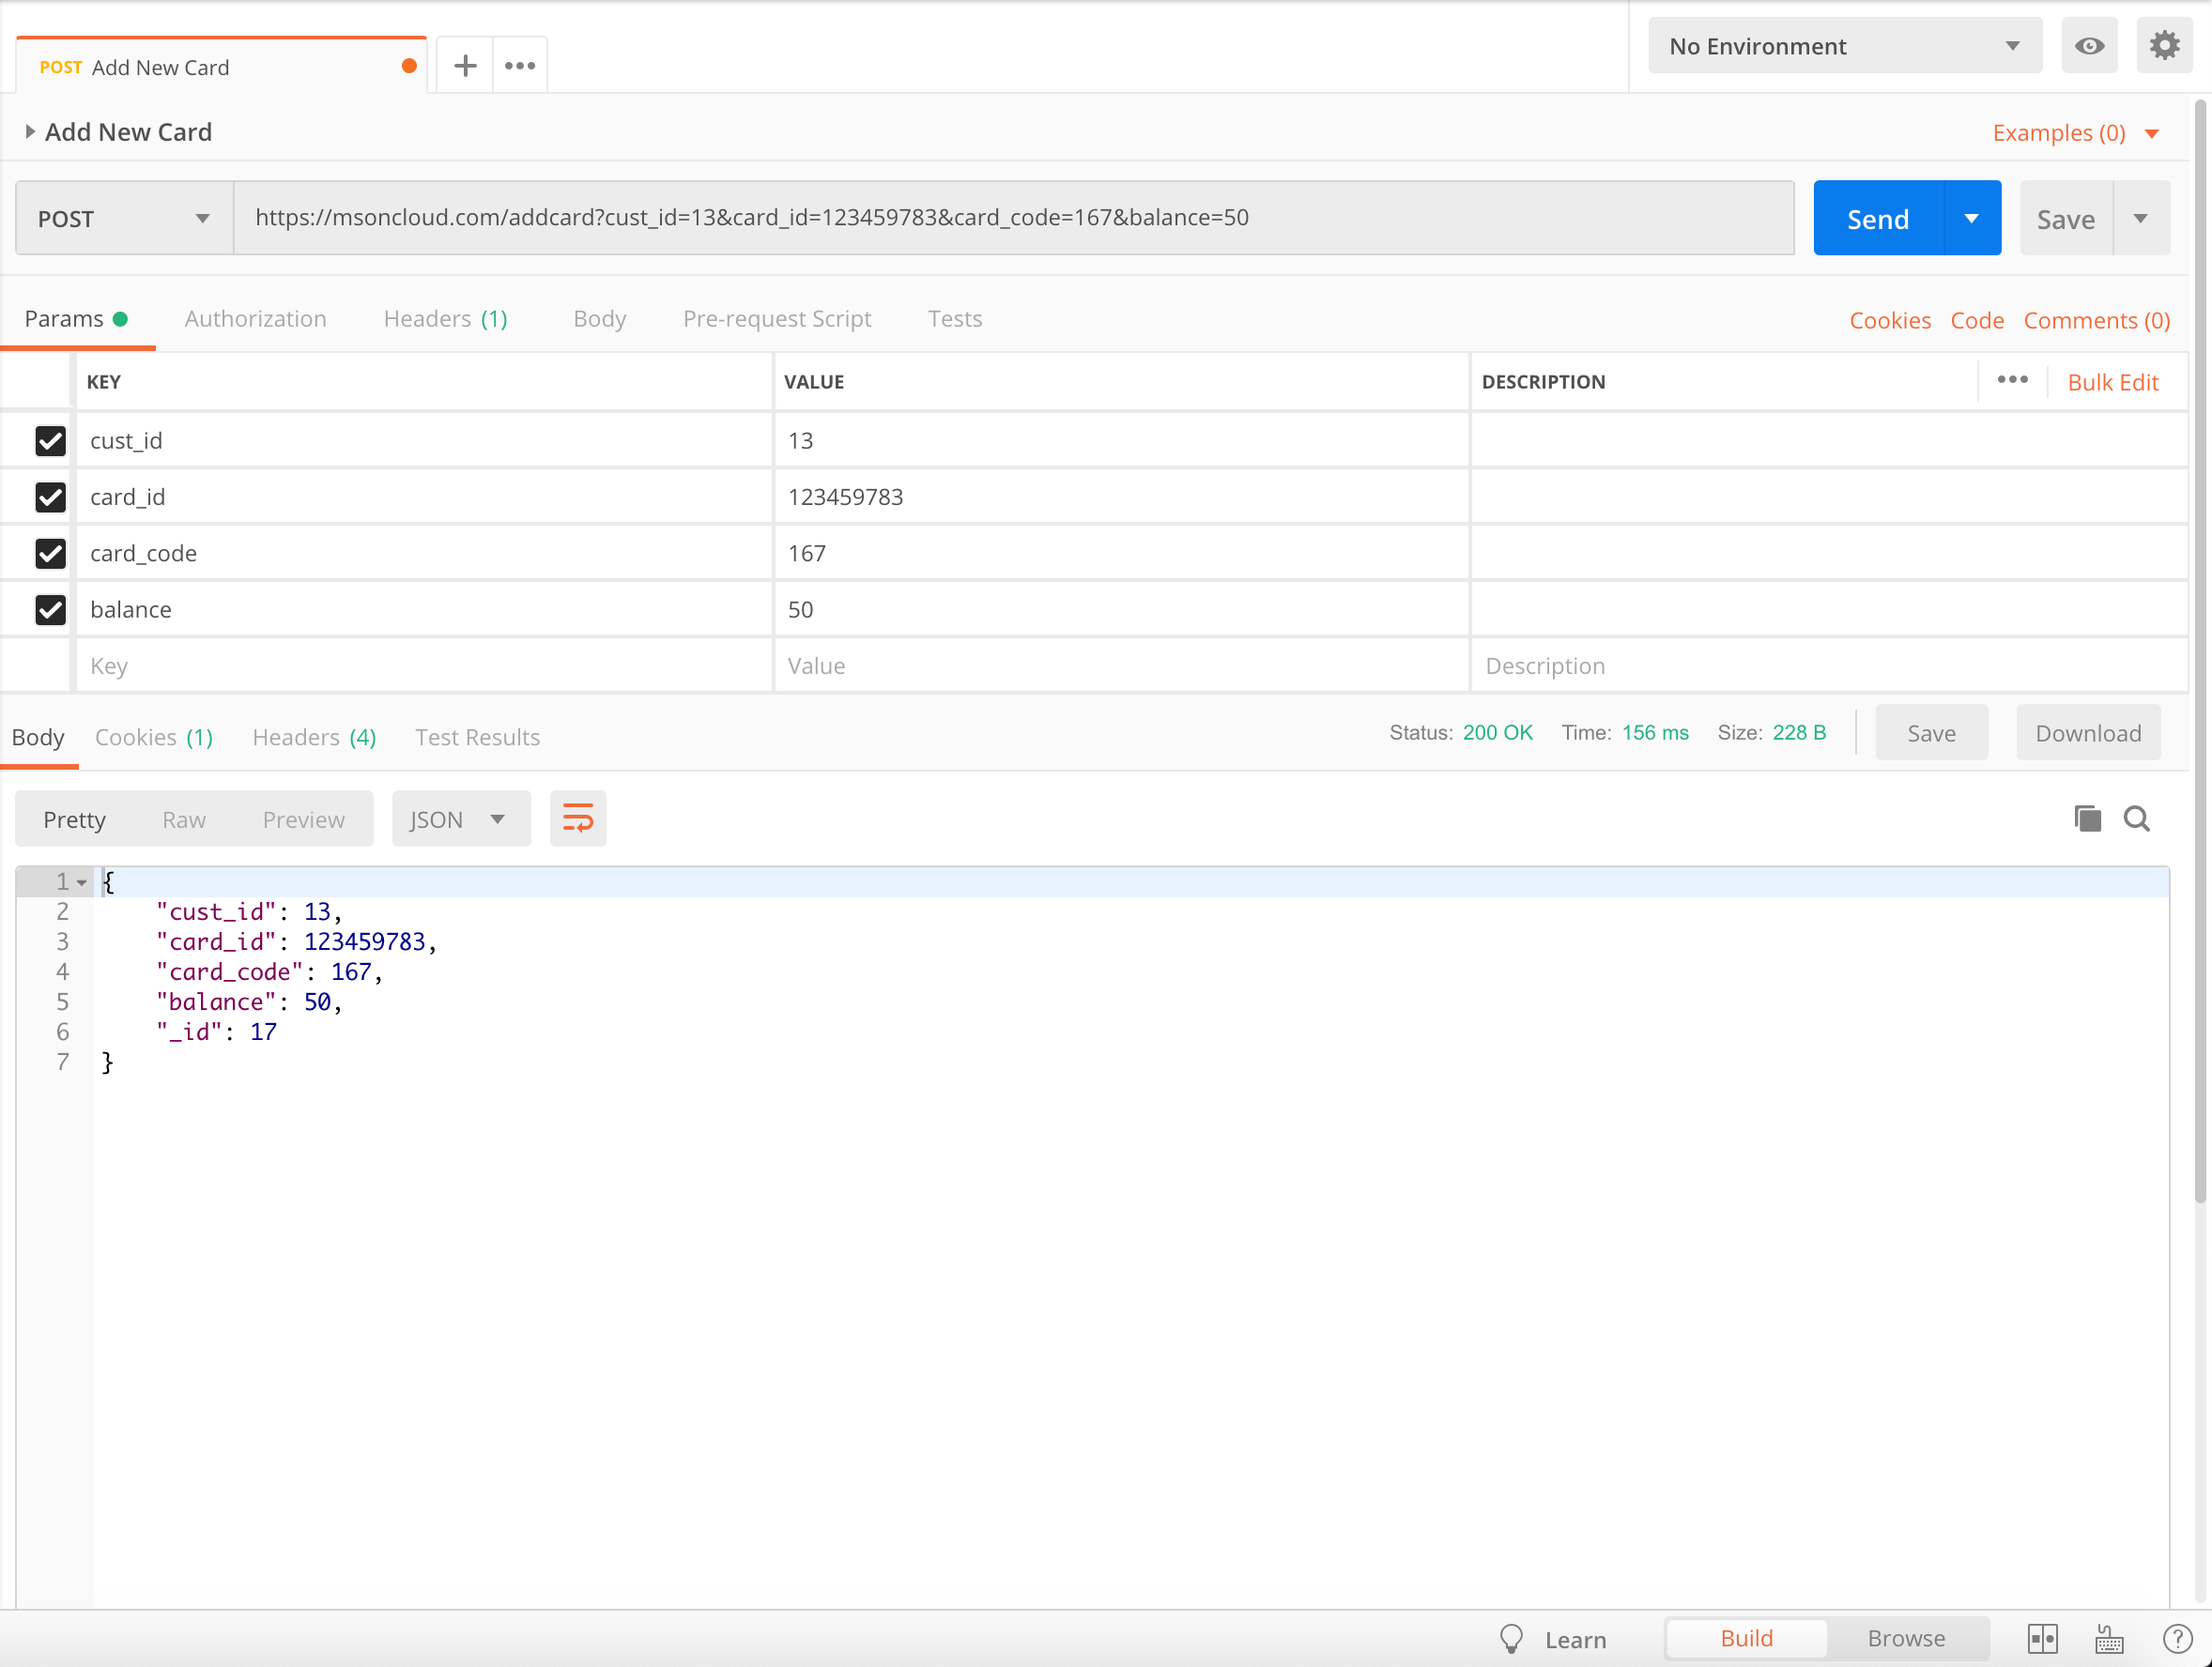The height and width of the screenshot is (1667, 2212).
Task: Download the response
Action: [x=2087, y=733]
